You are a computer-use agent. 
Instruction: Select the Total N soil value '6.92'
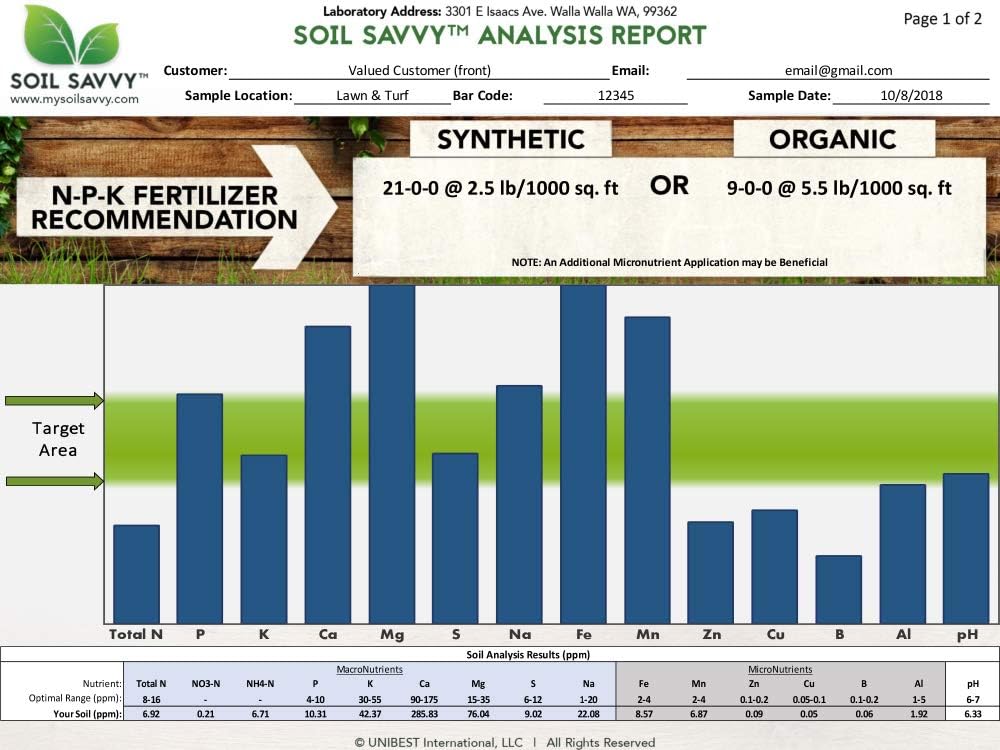(151, 714)
